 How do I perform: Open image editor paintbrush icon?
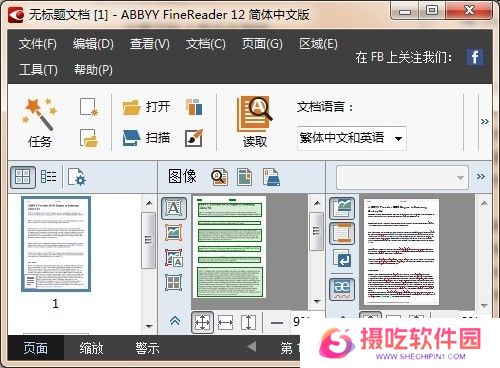click(x=194, y=138)
